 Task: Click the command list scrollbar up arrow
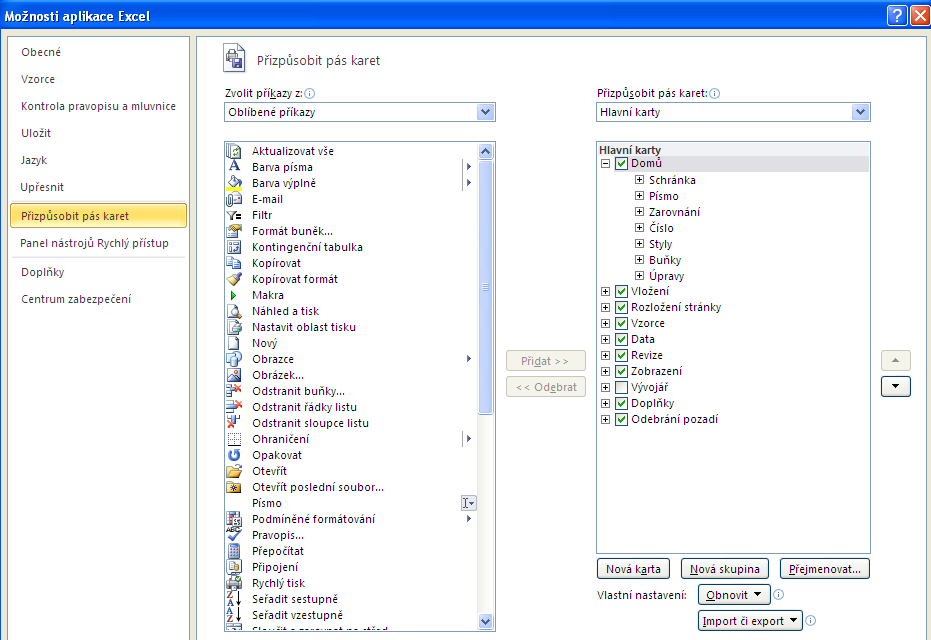click(x=485, y=151)
